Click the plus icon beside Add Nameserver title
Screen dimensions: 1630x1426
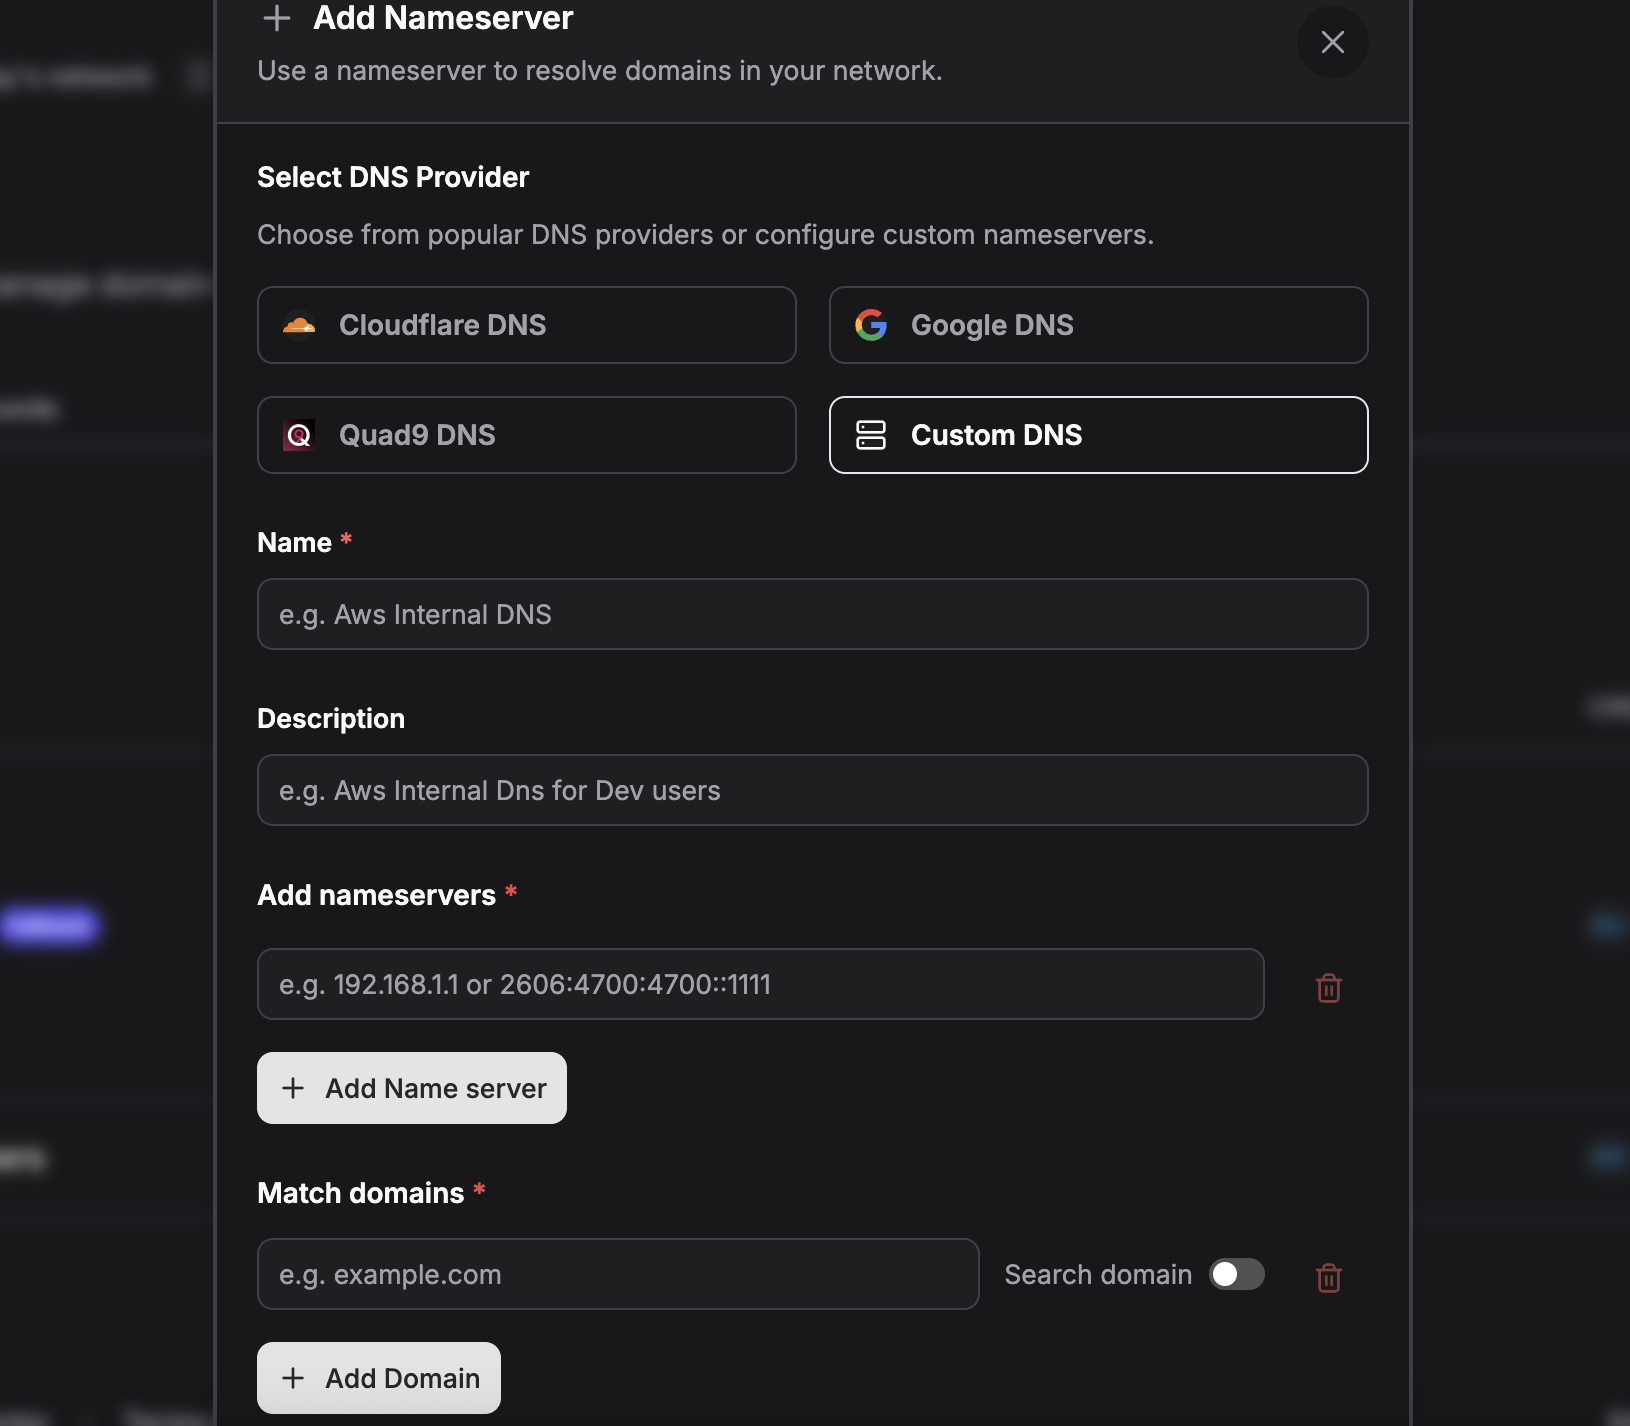(x=277, y=18)
